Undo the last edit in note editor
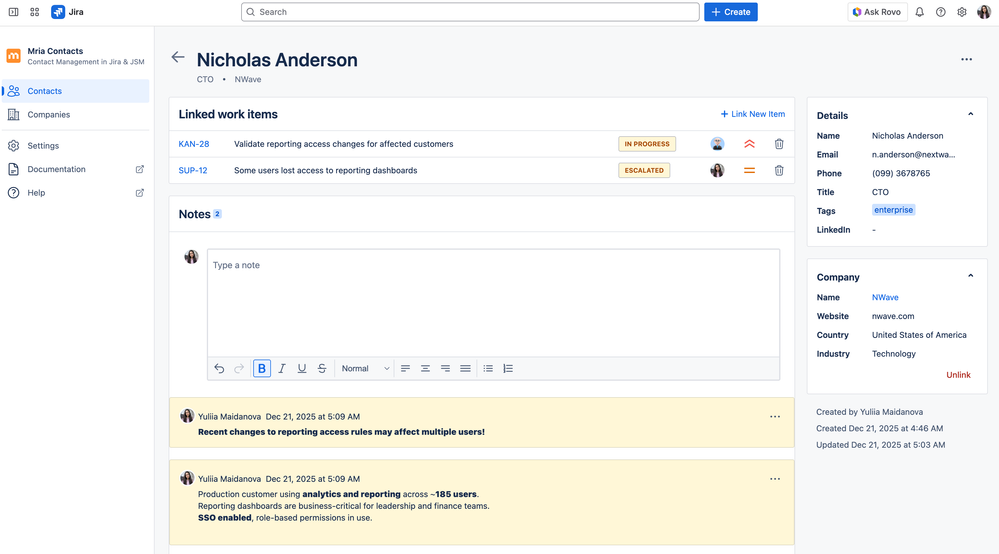999x554 pixels. (x=219, y=369)
